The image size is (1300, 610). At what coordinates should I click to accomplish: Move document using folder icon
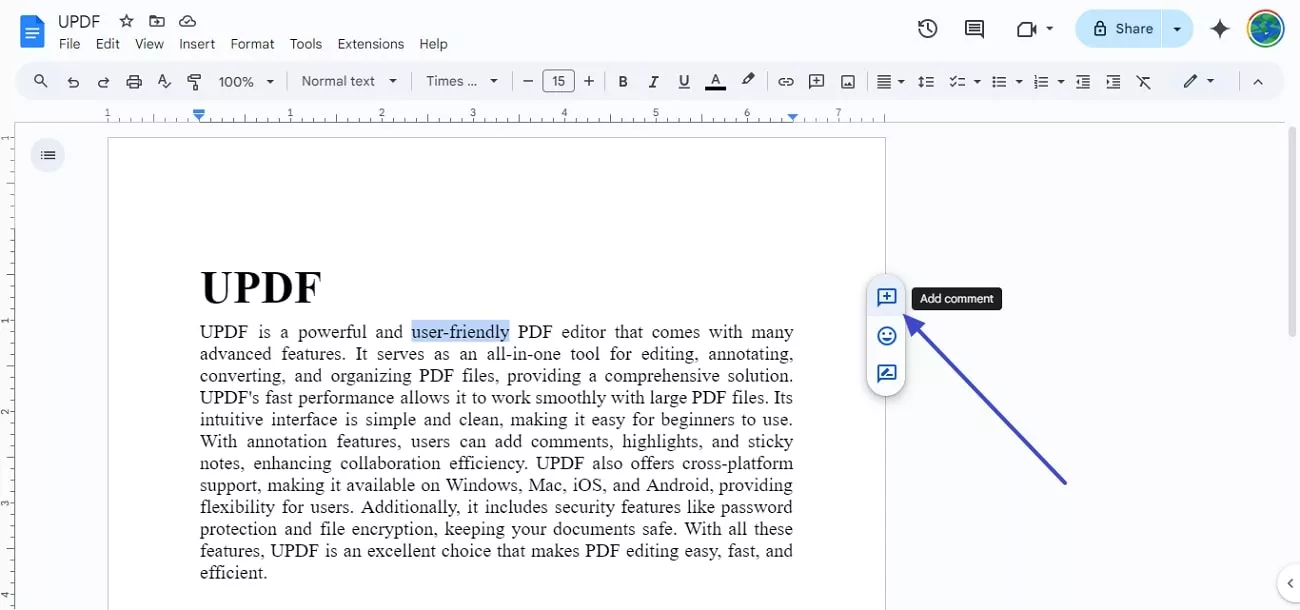[157, 21]
